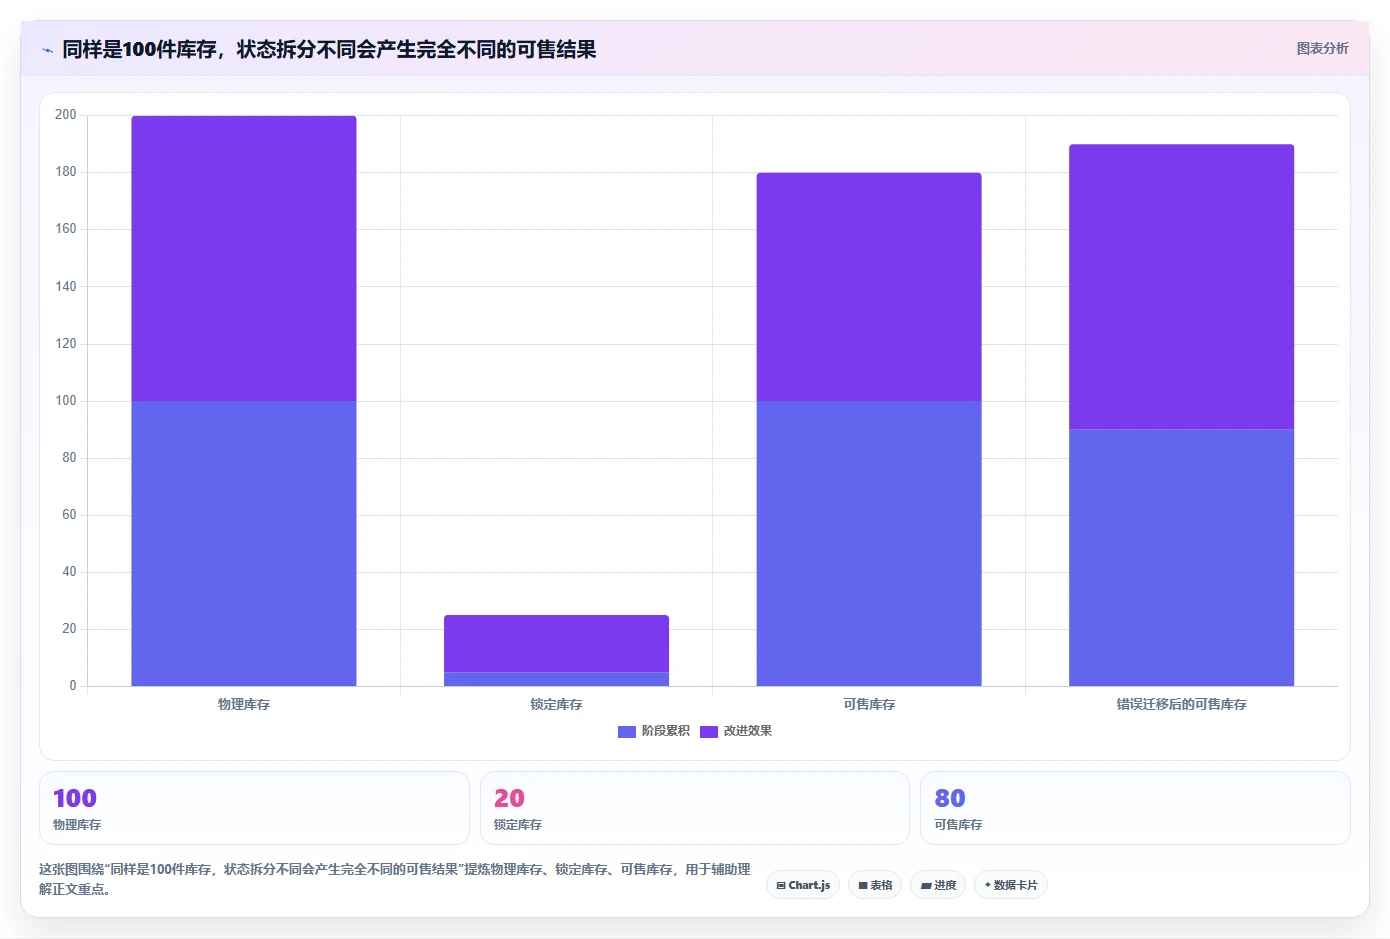
Task: Click the 进度 tag icon
Action: pos(926,886)
